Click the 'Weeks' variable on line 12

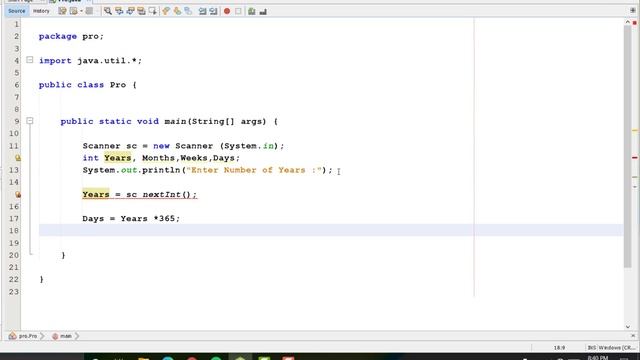(194, 158)
